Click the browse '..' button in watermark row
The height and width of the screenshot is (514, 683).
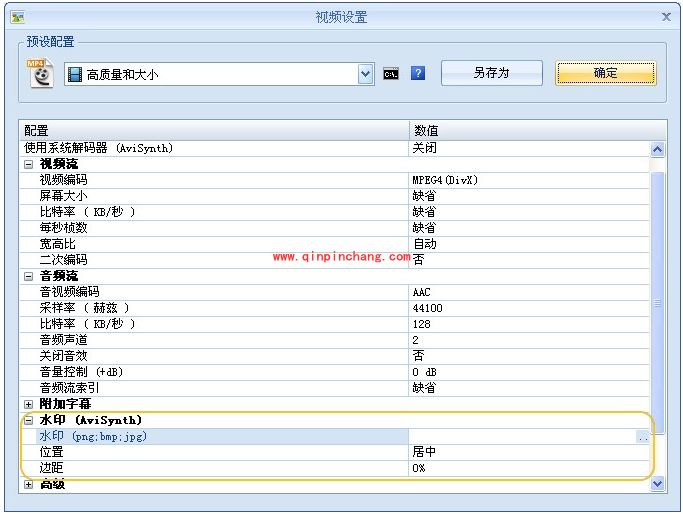point(642,437)
